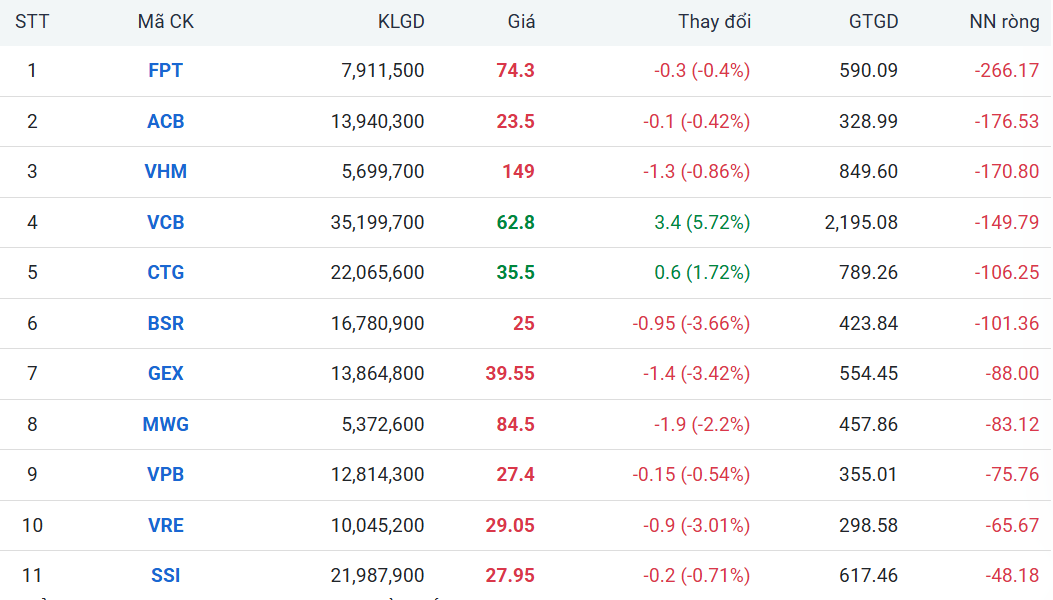The width and height of the screenshot is (1053, 600).
Task: Click CTG change 0.6 (1.72%)
Action: coord(702,273)
